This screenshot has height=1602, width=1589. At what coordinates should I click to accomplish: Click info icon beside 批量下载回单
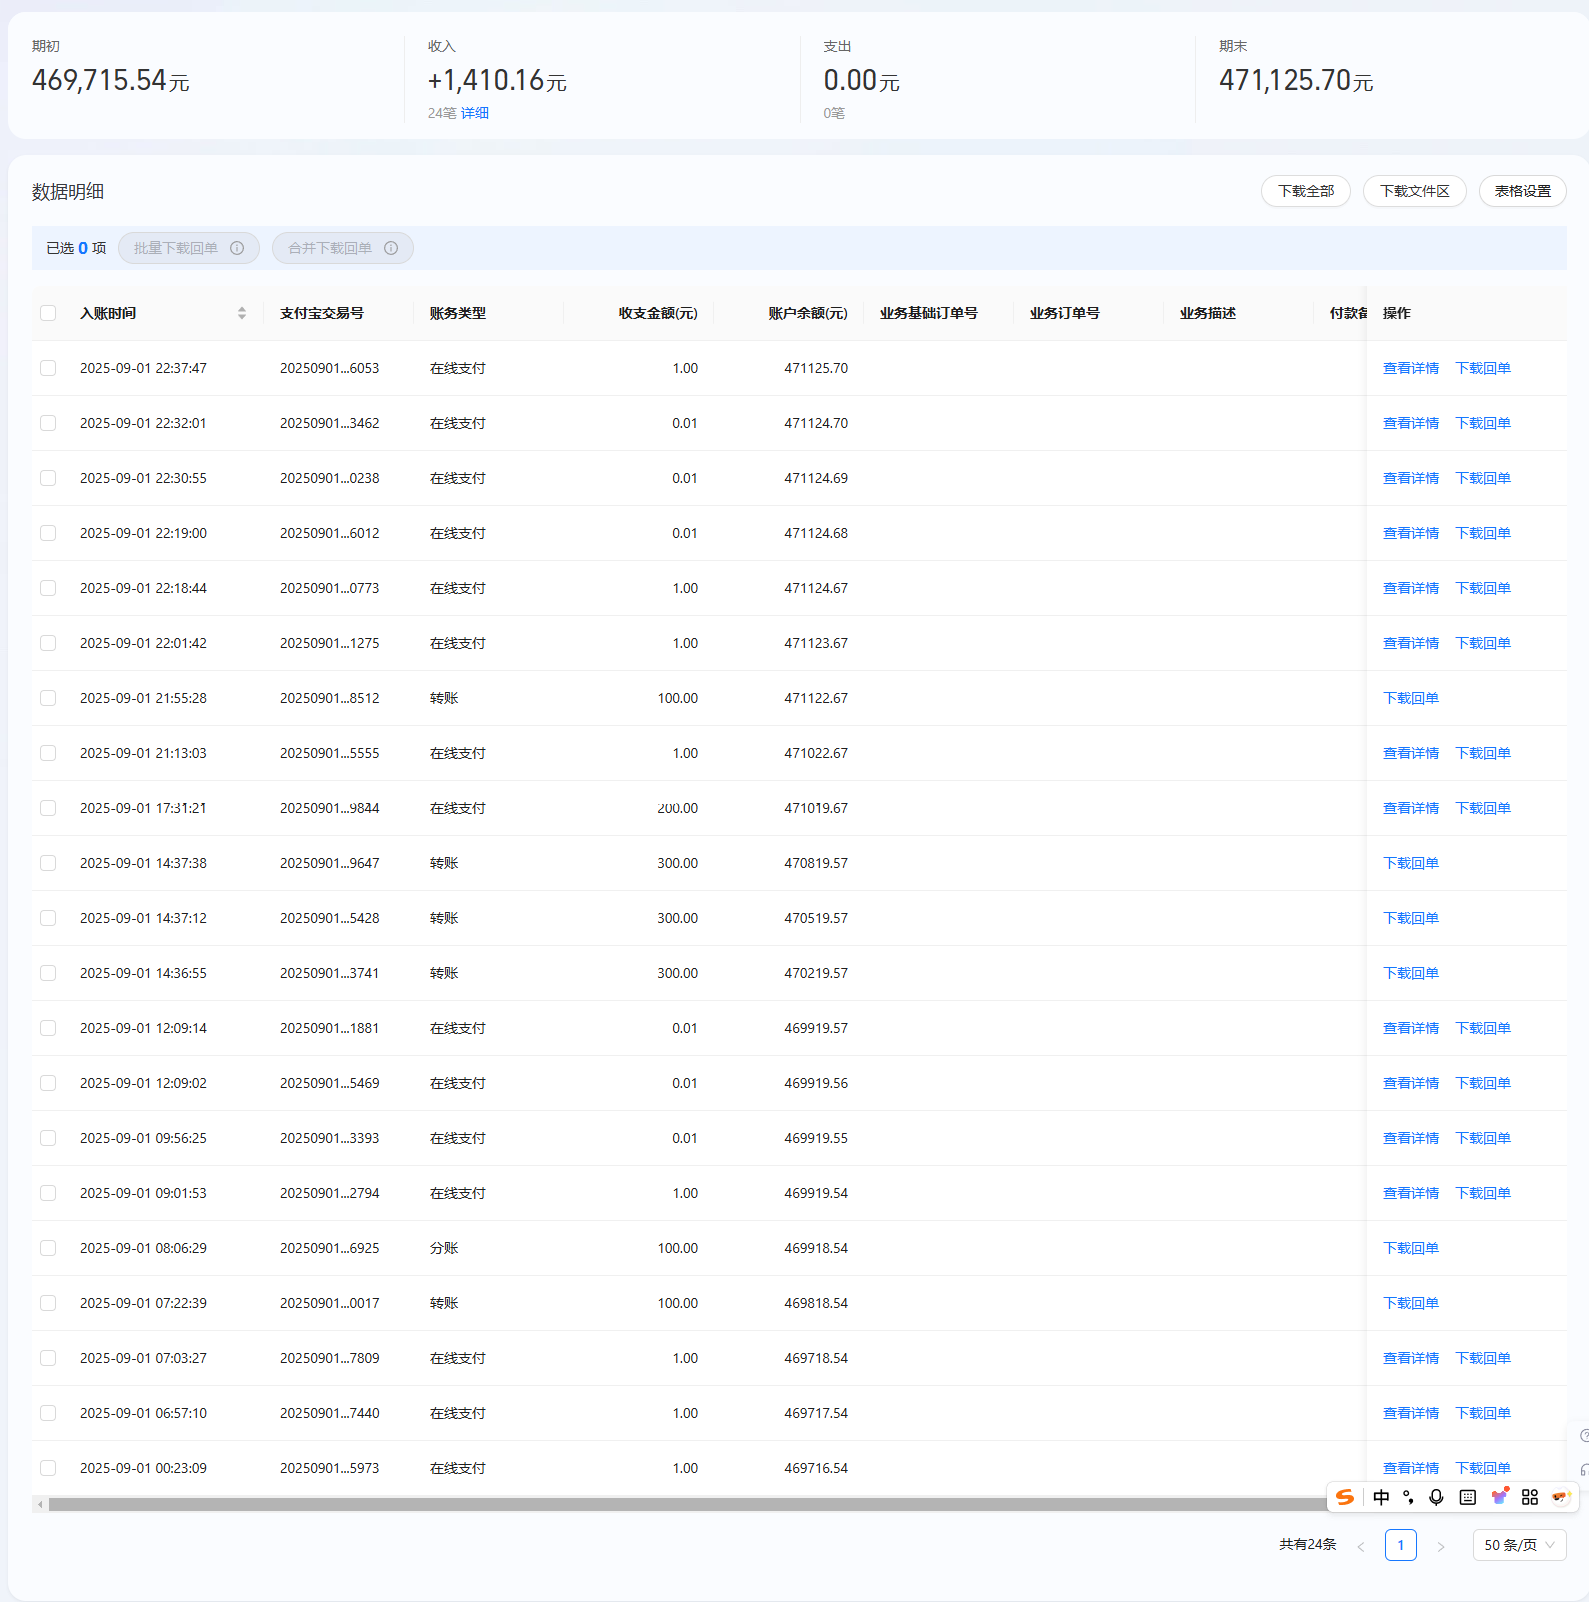[x=237, y=248]
